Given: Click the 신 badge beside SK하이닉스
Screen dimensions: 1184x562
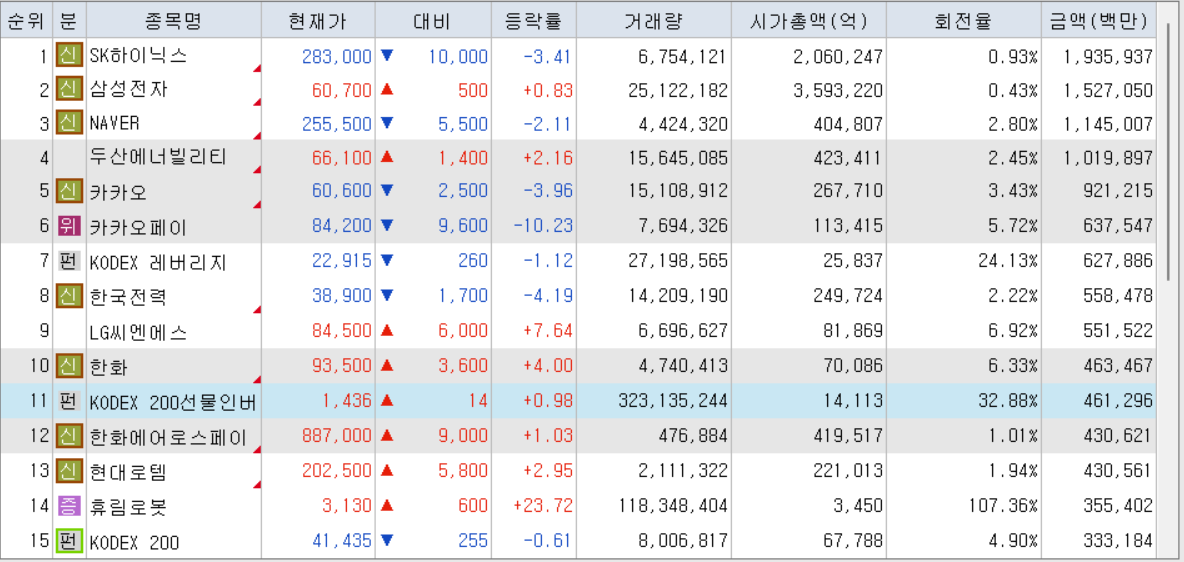Looking at the screenshot, I should (x=69, y=56).
